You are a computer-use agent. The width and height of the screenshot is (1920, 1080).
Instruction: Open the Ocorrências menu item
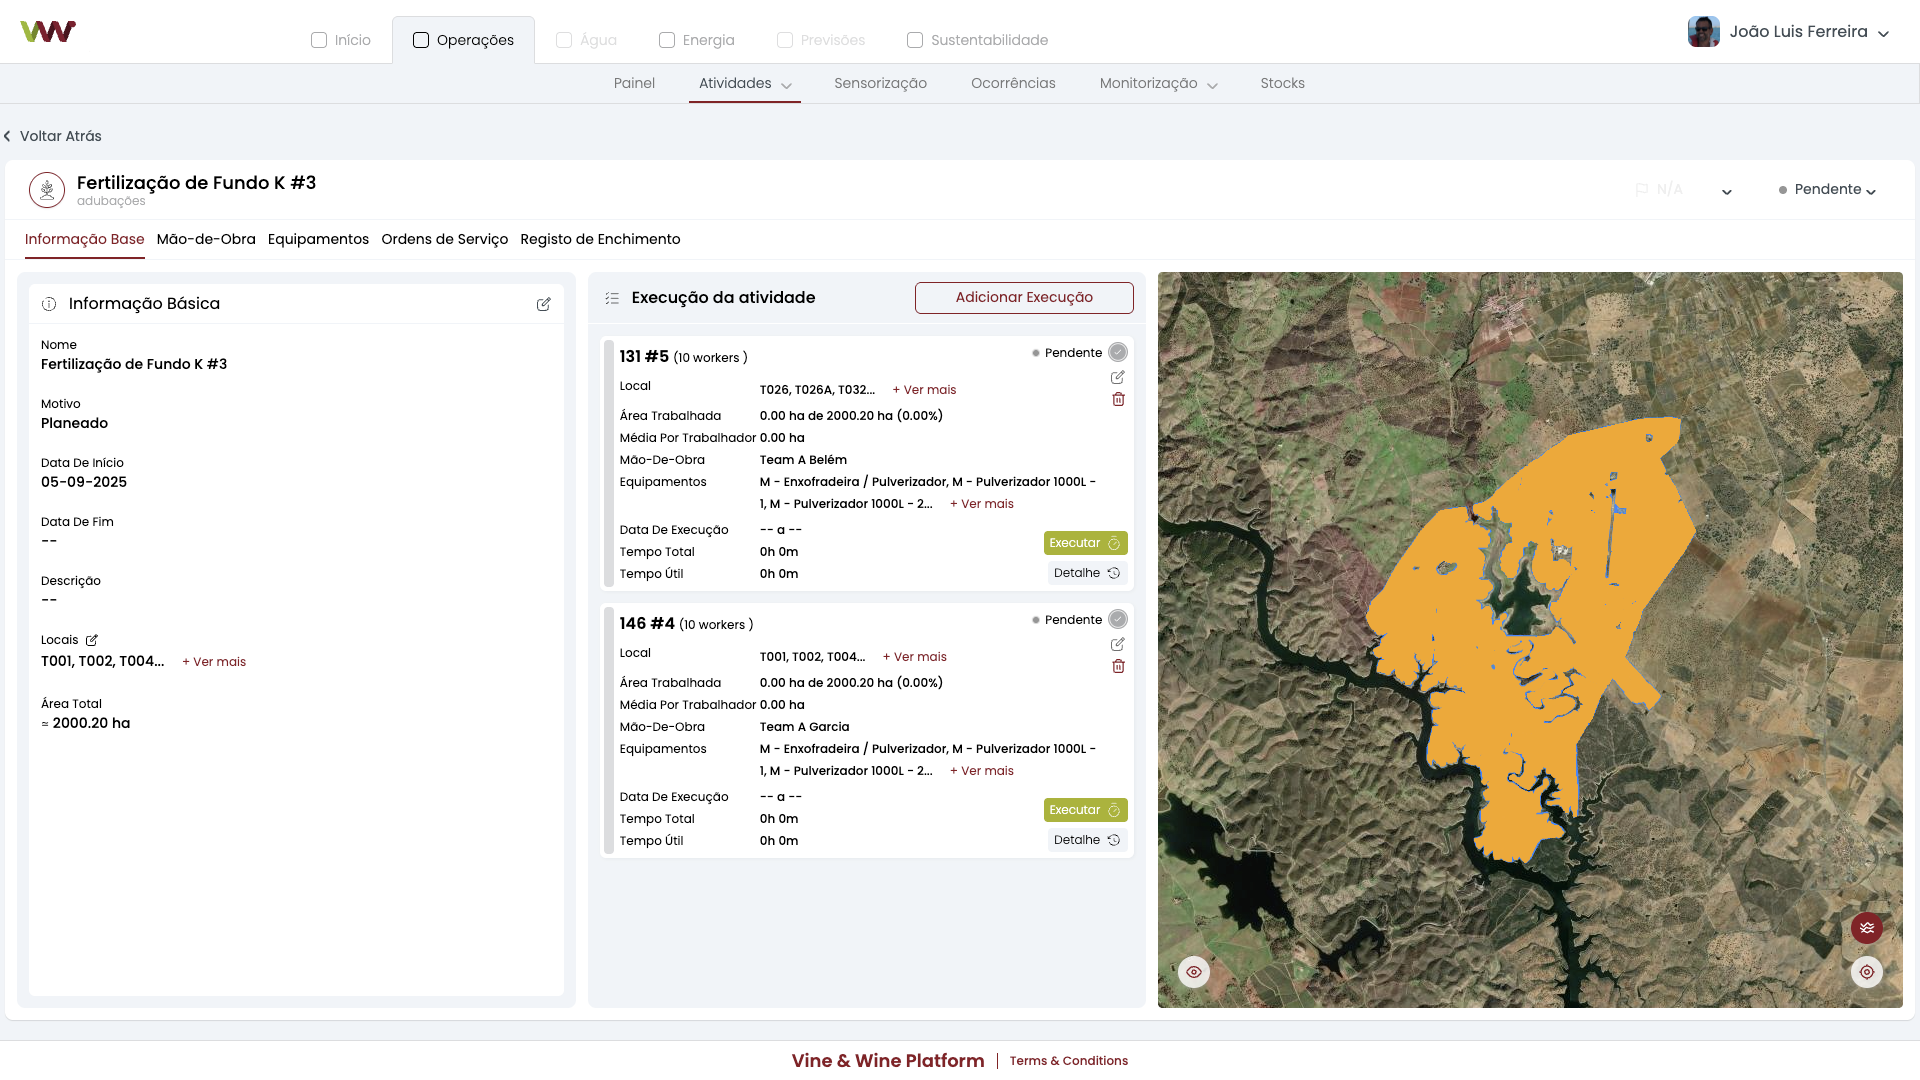click(1013, 84)
